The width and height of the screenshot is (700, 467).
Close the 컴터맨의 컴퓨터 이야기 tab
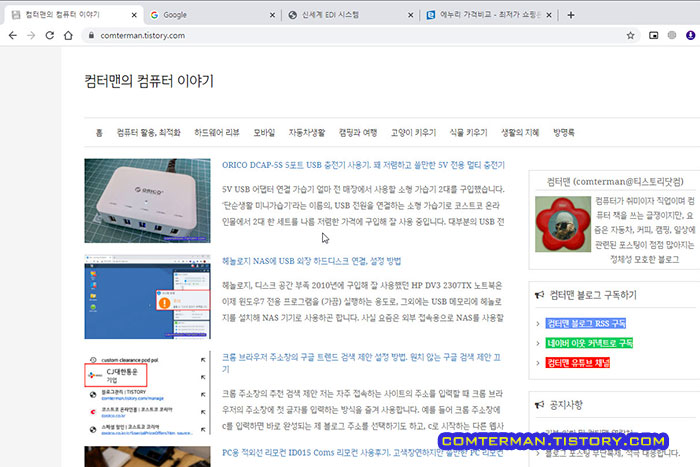pyautogui.click(x=134, y=15)
